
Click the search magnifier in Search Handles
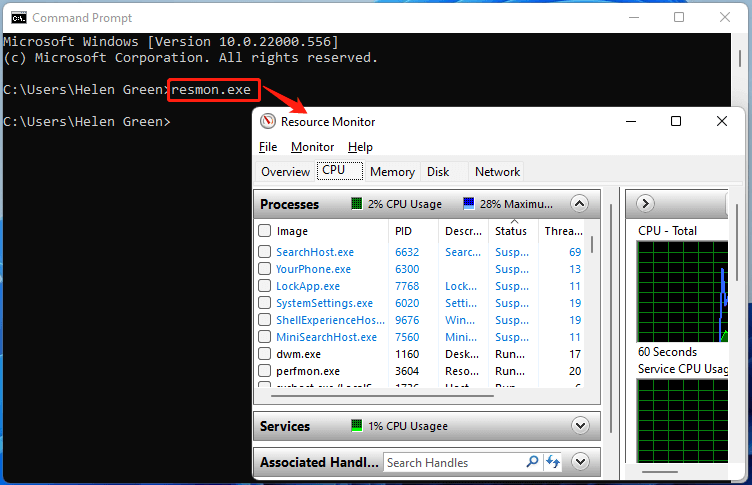point(532,462)
